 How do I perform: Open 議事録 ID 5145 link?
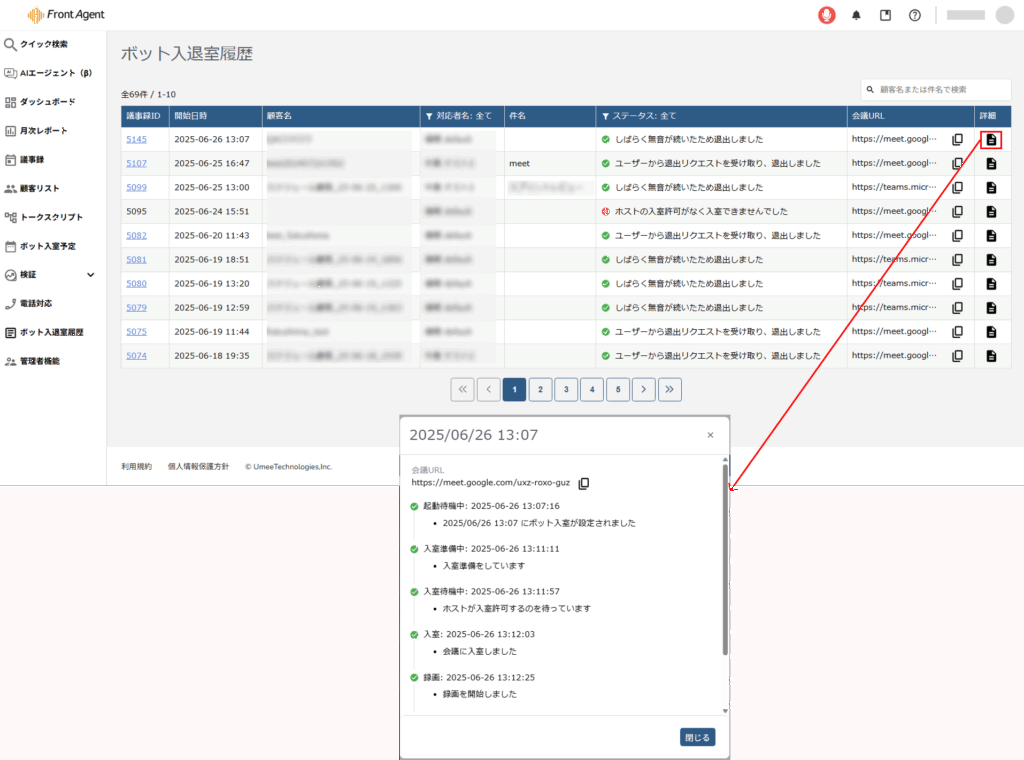tap(136, 139)
